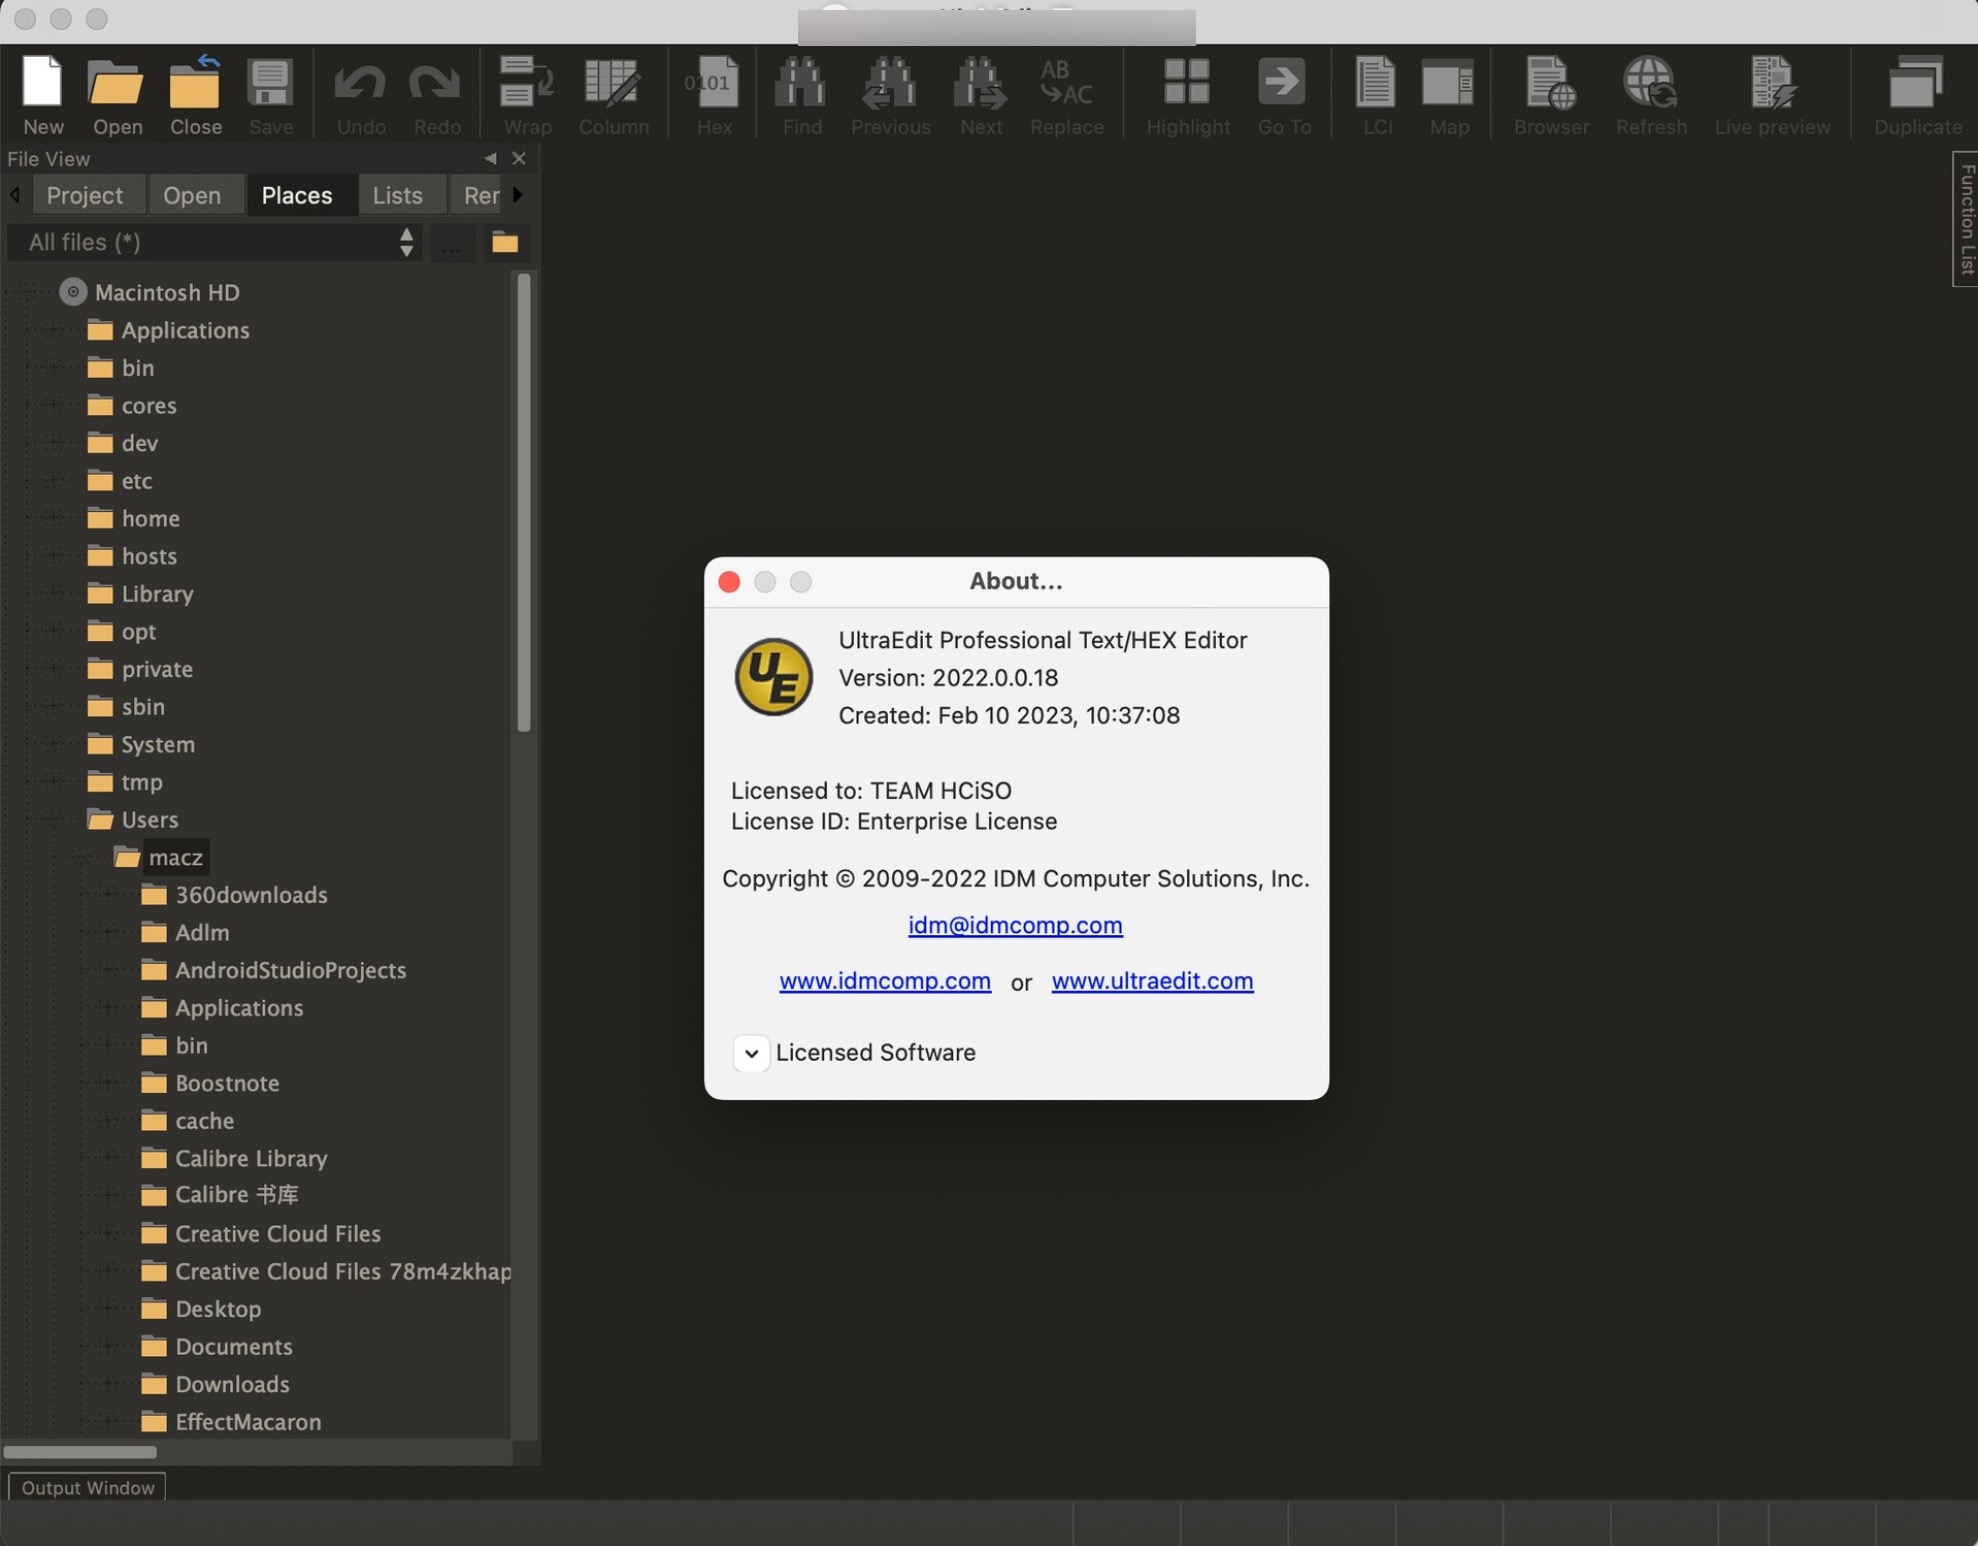Click the Close file toolbar icon

point(195,95)
